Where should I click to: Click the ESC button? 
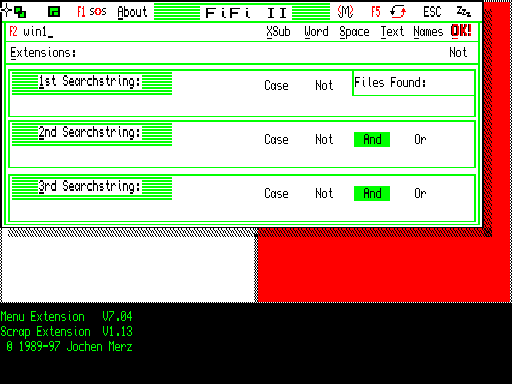(432, 12)
